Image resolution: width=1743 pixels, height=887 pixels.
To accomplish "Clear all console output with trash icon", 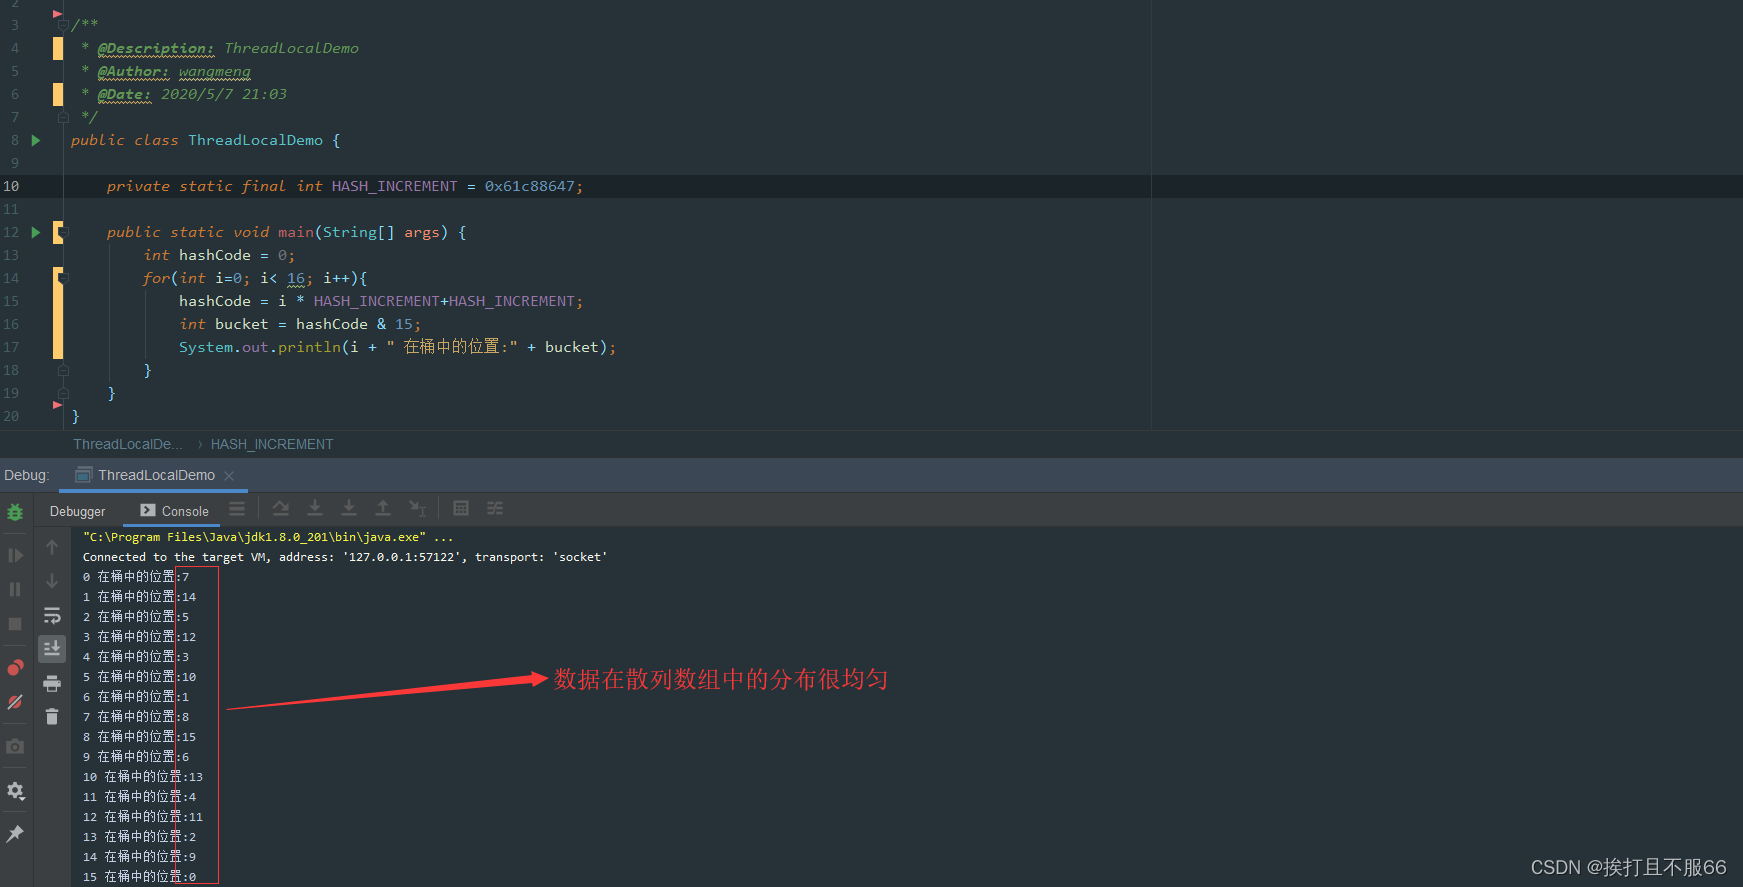I will tap(52, 716).
